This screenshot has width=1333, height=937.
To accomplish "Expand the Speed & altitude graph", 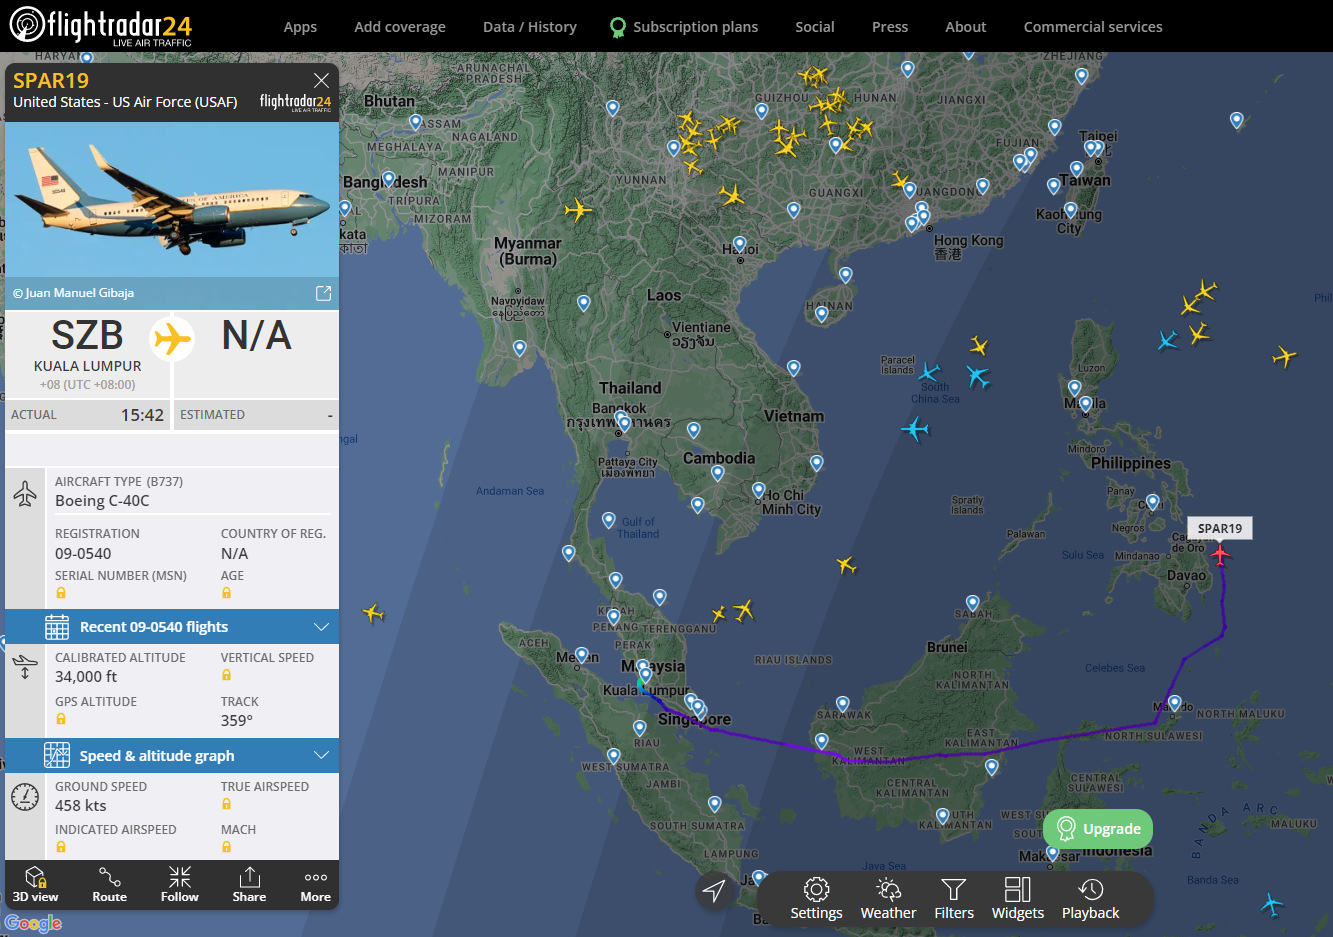I will (x=172, y=756).
